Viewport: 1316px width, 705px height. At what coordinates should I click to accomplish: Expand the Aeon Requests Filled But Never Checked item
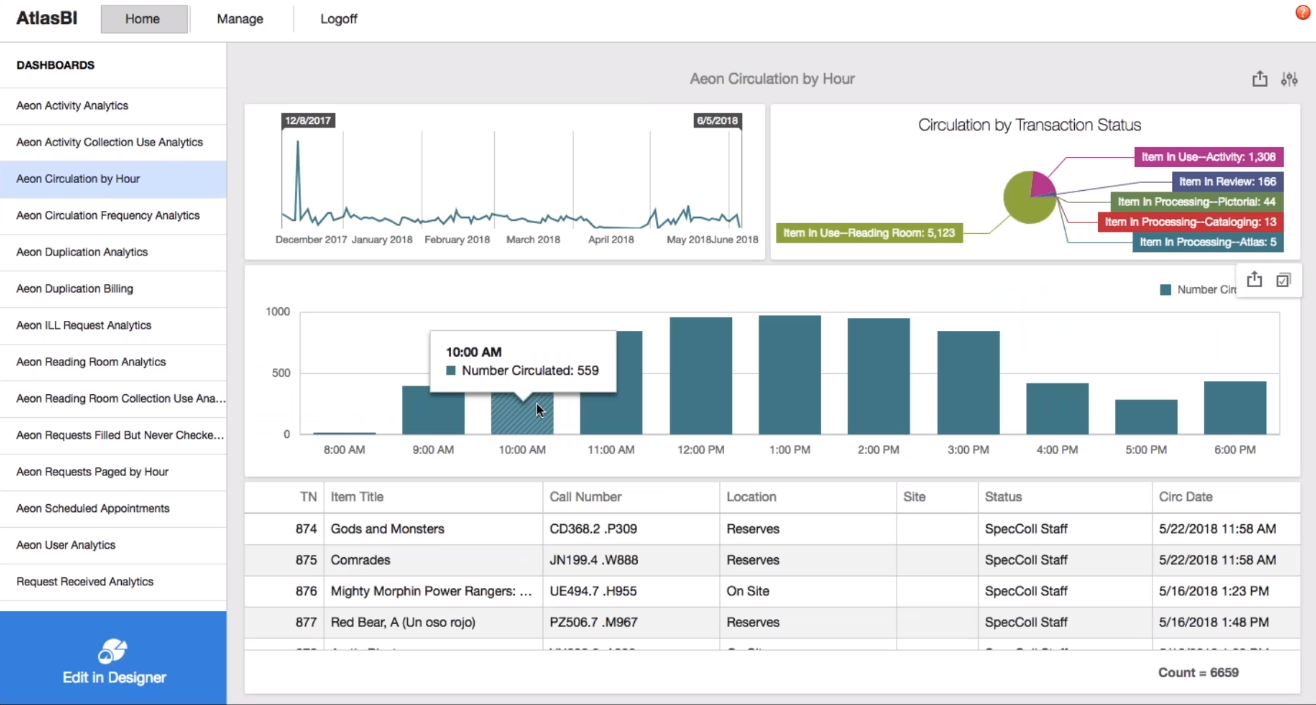pyautogui.click(x=113, y=435)
